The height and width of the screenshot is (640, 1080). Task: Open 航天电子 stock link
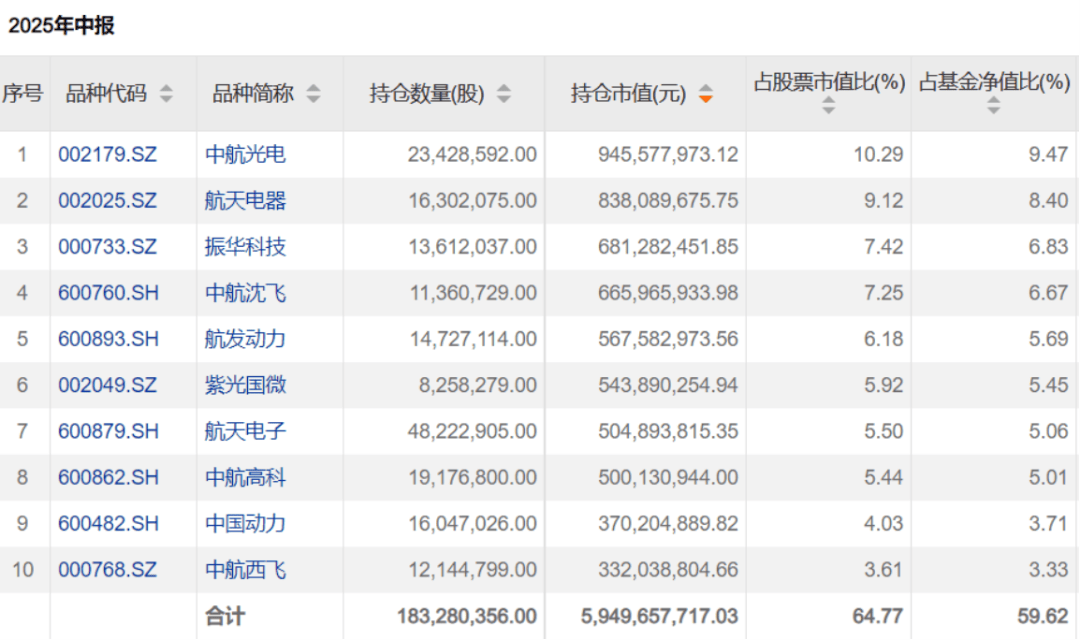pyautogui.click(x=245, y=431)
